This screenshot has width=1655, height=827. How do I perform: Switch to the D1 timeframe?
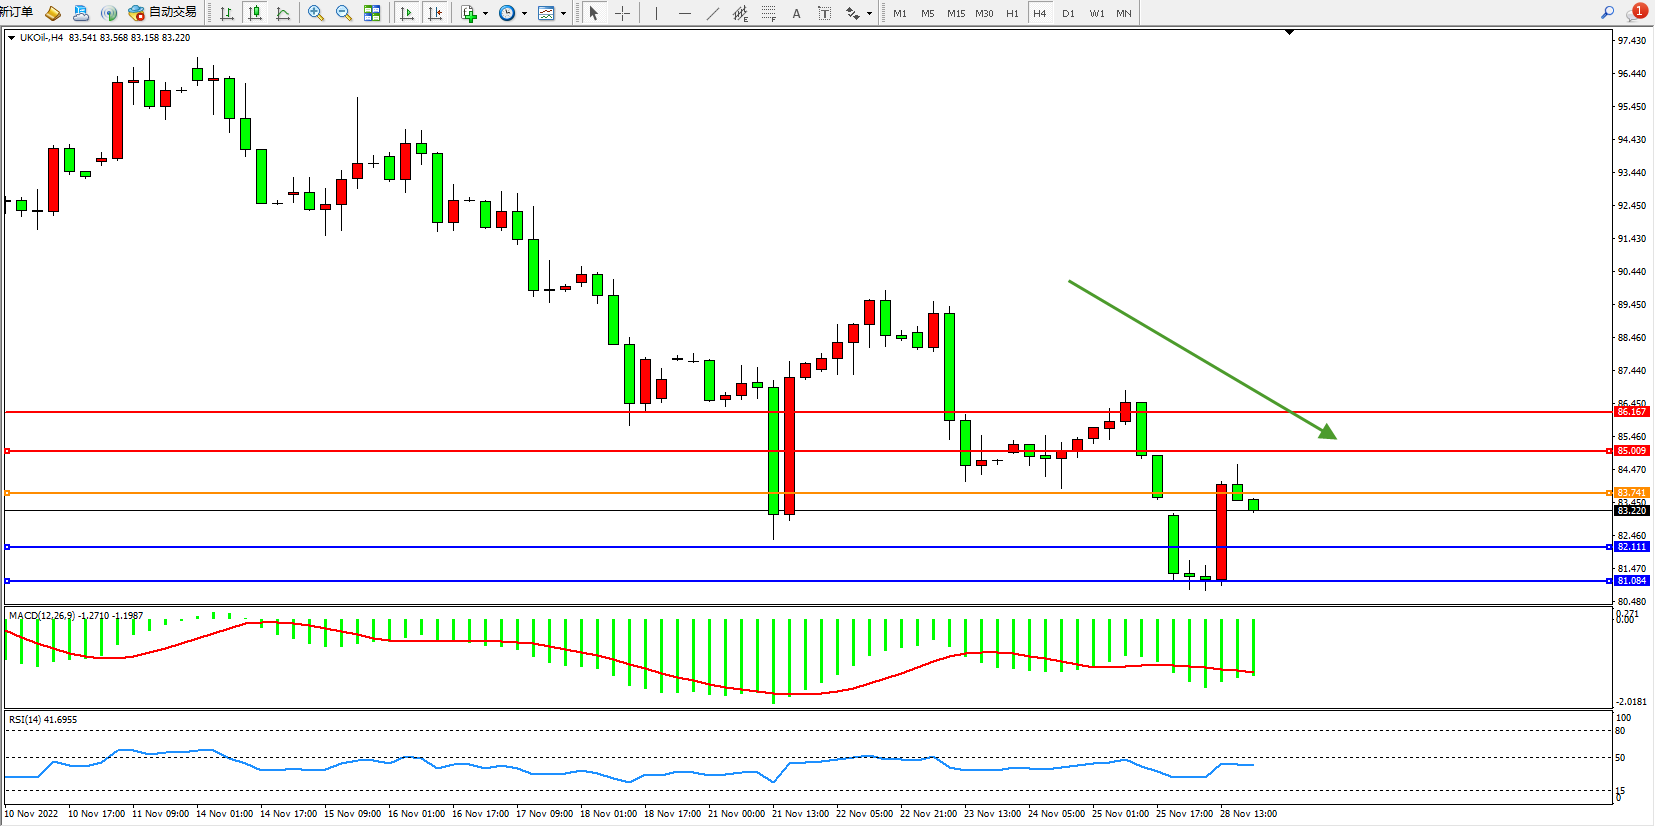click(1068, 13)
